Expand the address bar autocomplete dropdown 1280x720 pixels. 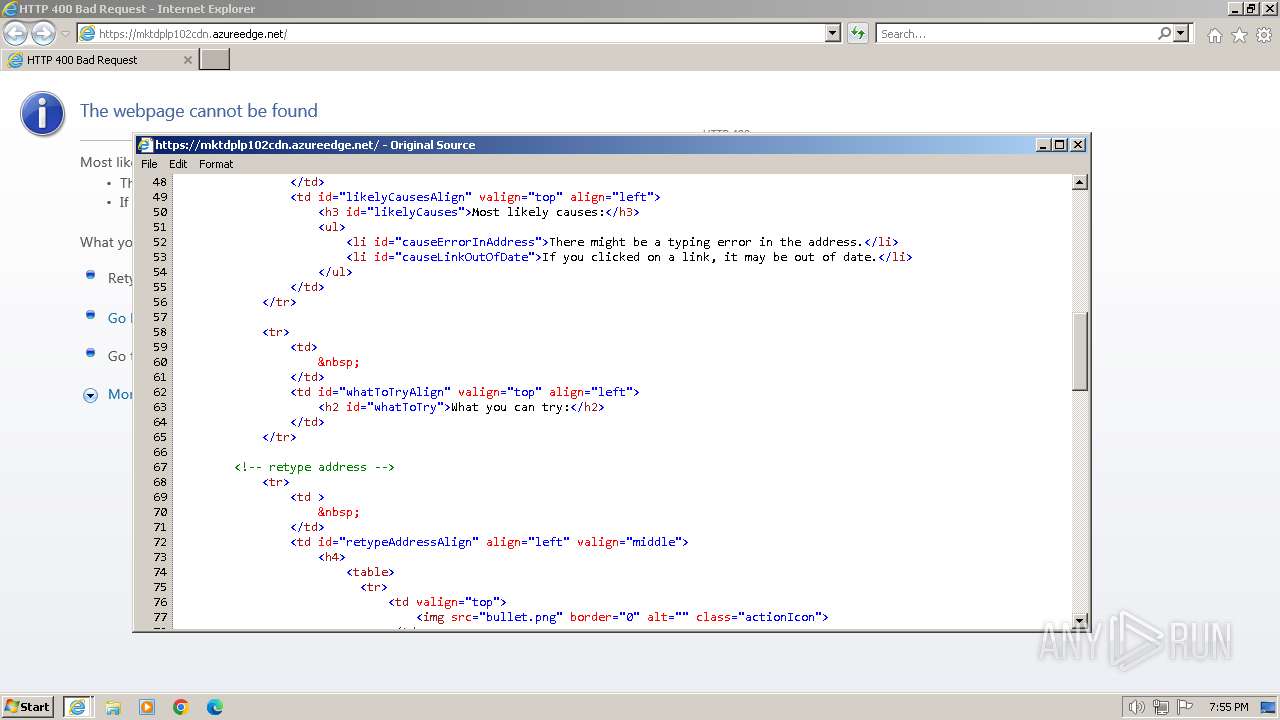tap(833, 33)
